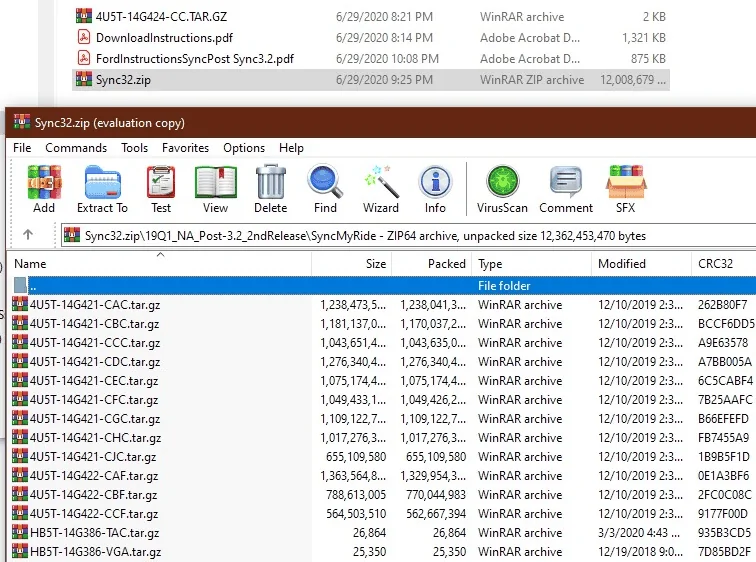Sort the list by Size column
The image size is (756, 562).
pyautogui.click(x=351, y=264)
